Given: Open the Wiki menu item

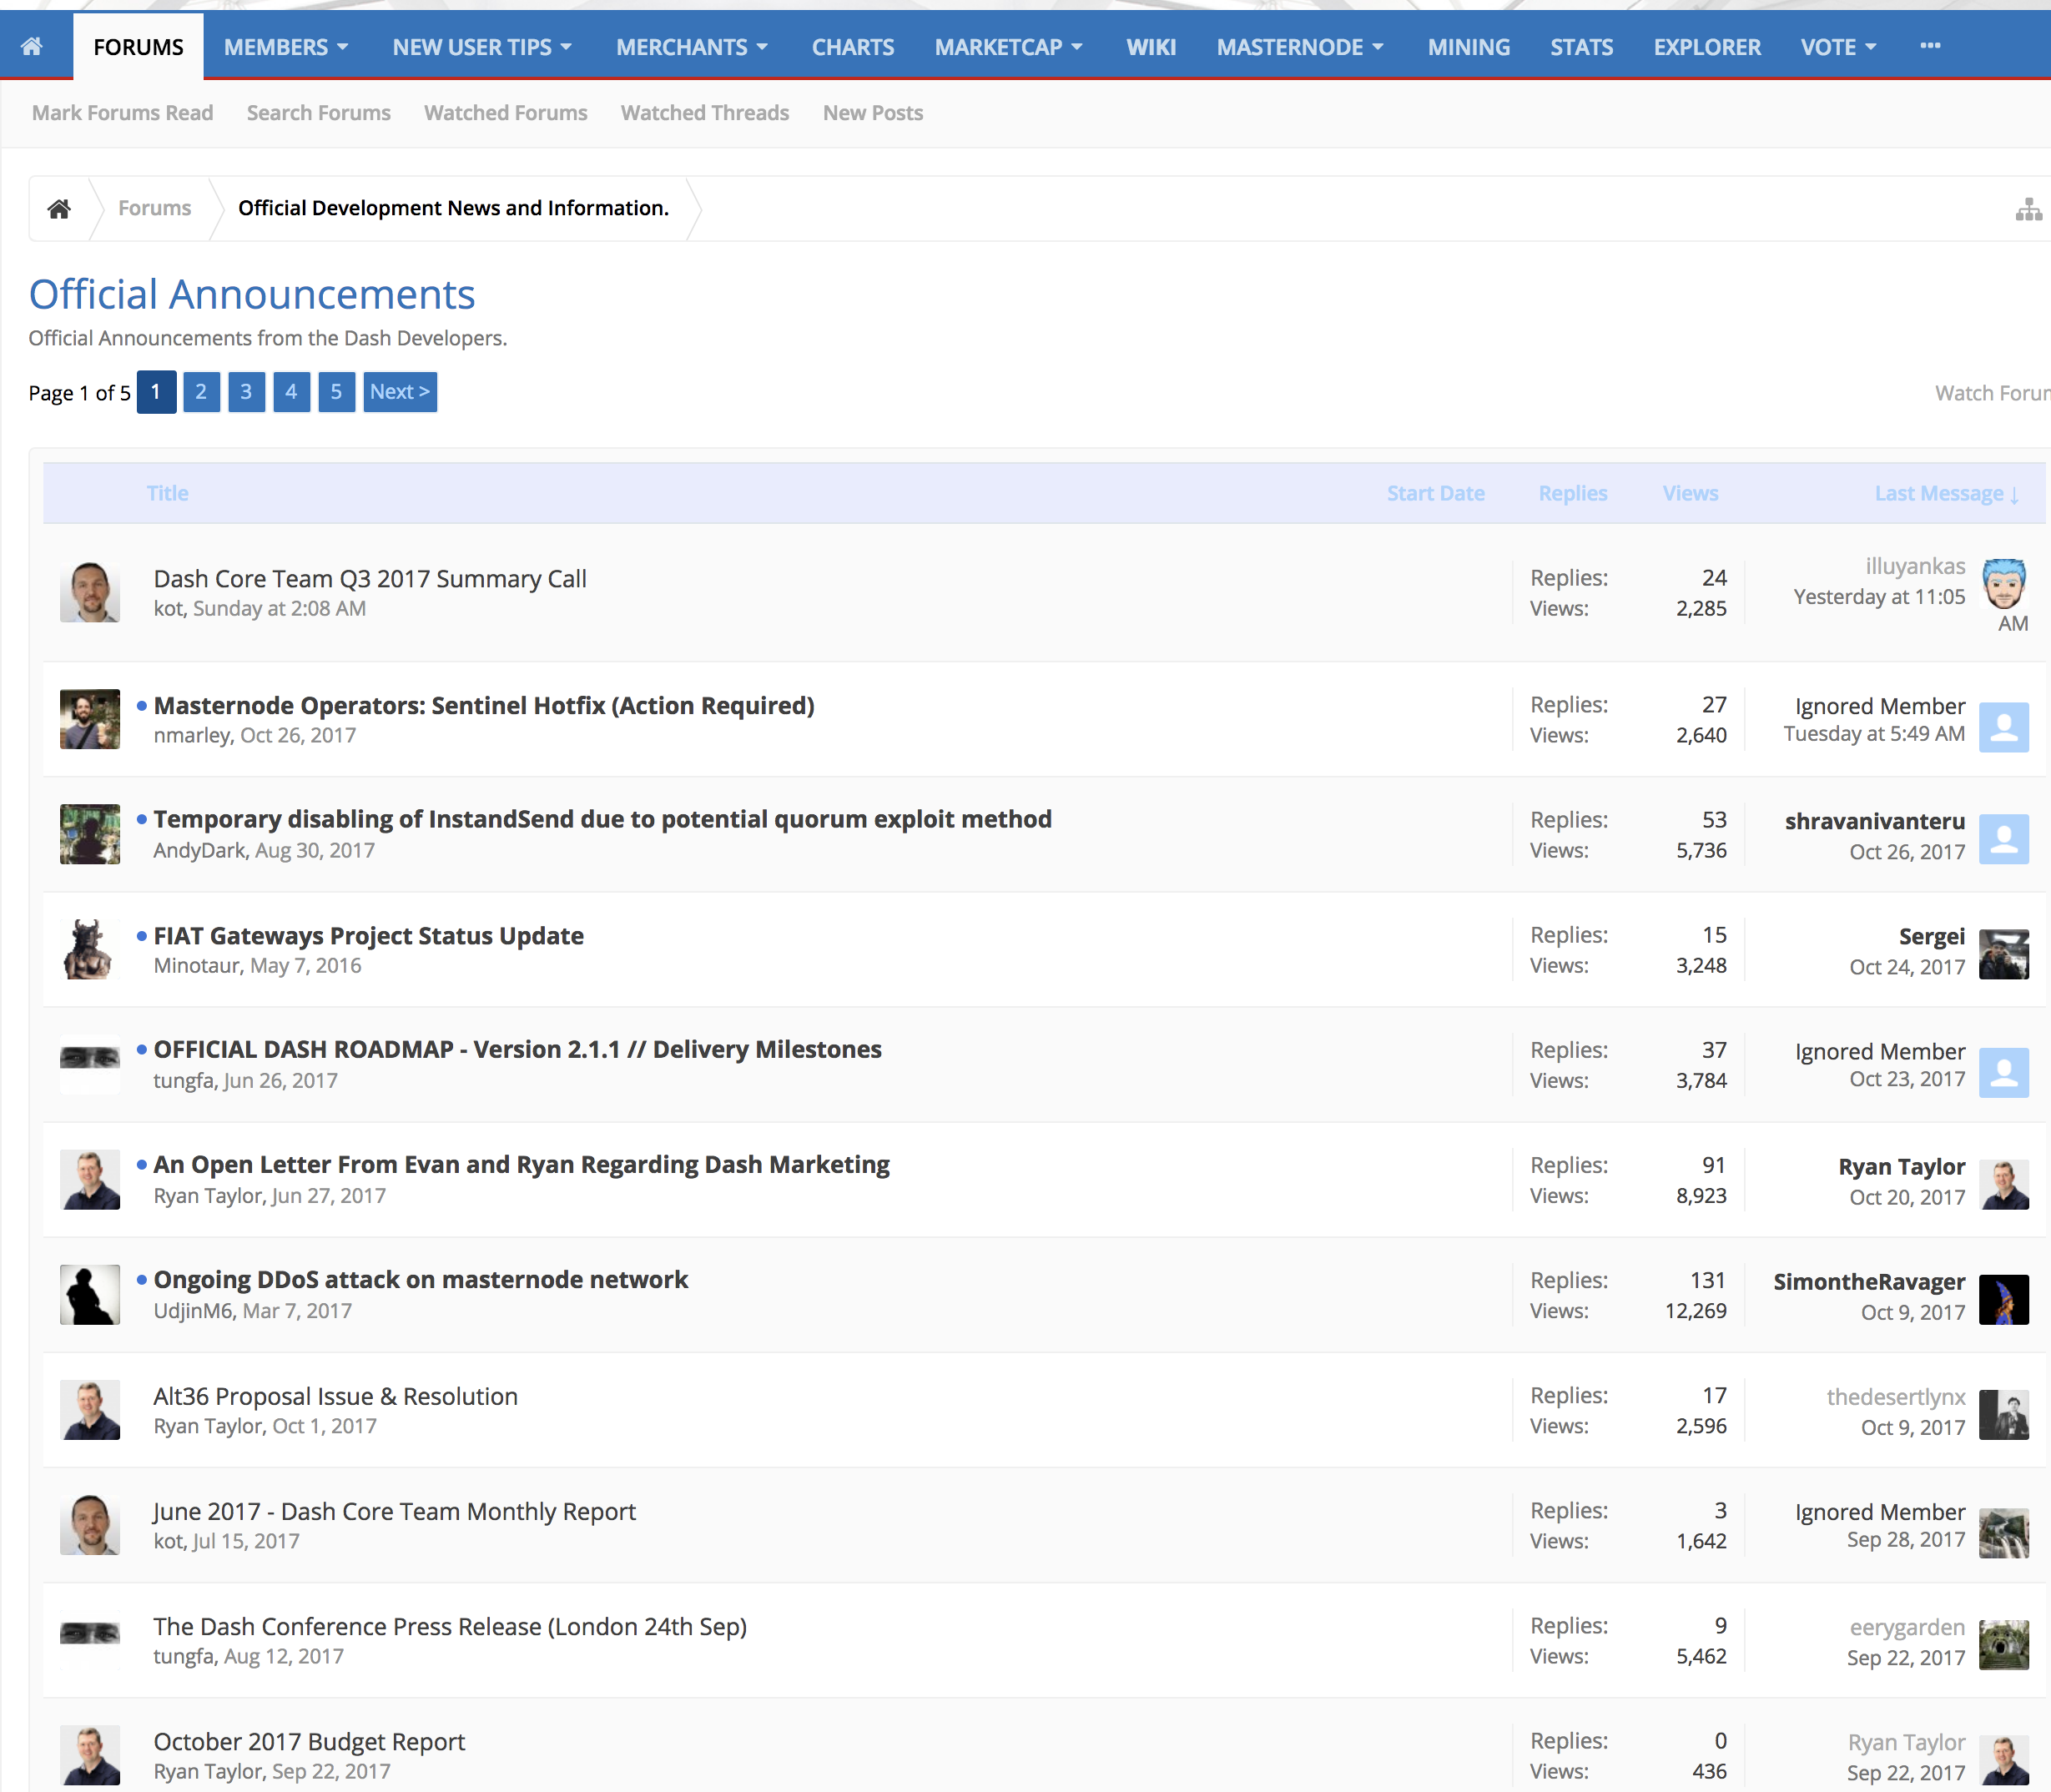Looking at the screenshot, I should (x=1151, y=47).
